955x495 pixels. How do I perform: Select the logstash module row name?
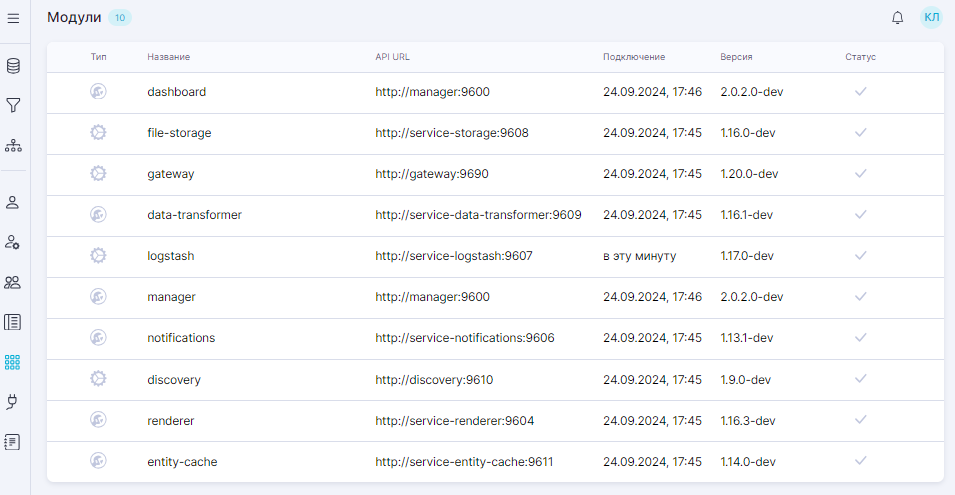170,256
